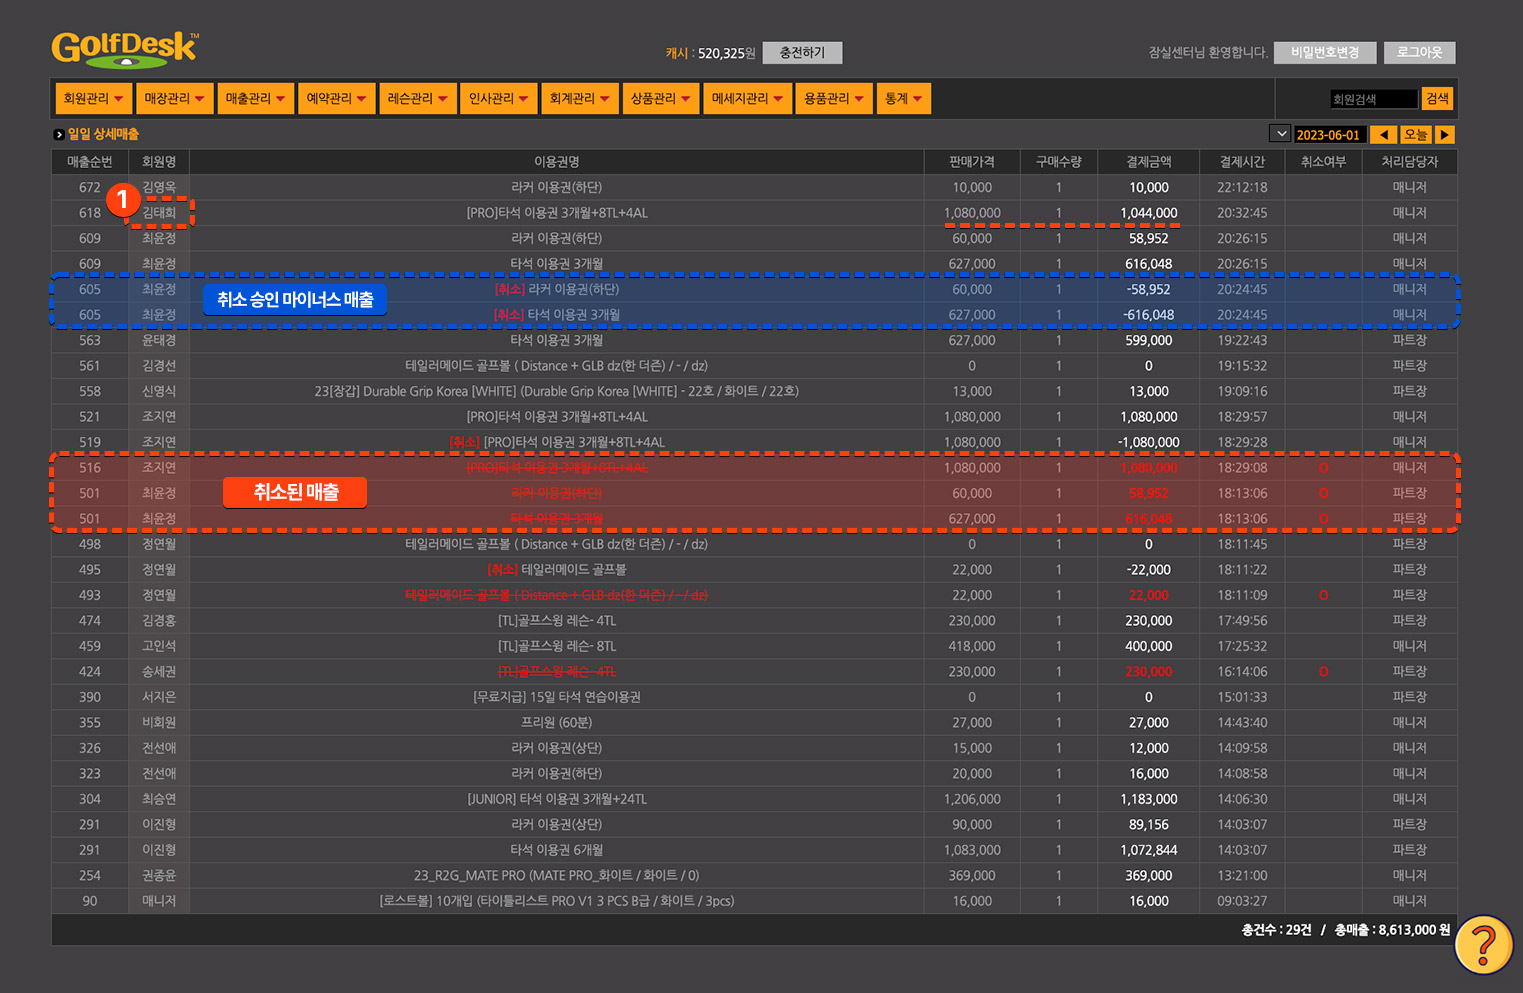Expand the 회원관리 menu
Viewport: 1523px width, 993px height.
pyautogui.click(x=93, y=99)
